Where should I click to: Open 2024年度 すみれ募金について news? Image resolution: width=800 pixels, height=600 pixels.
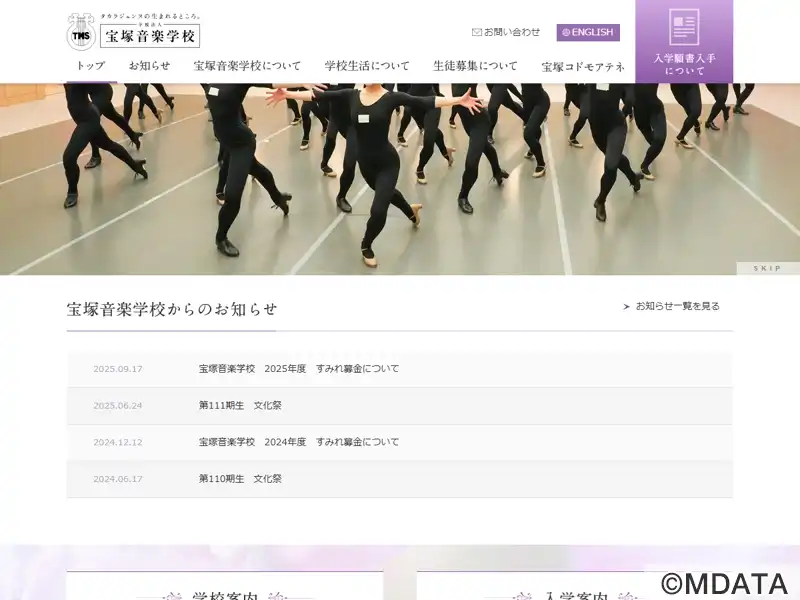click(x=299, y=442)
